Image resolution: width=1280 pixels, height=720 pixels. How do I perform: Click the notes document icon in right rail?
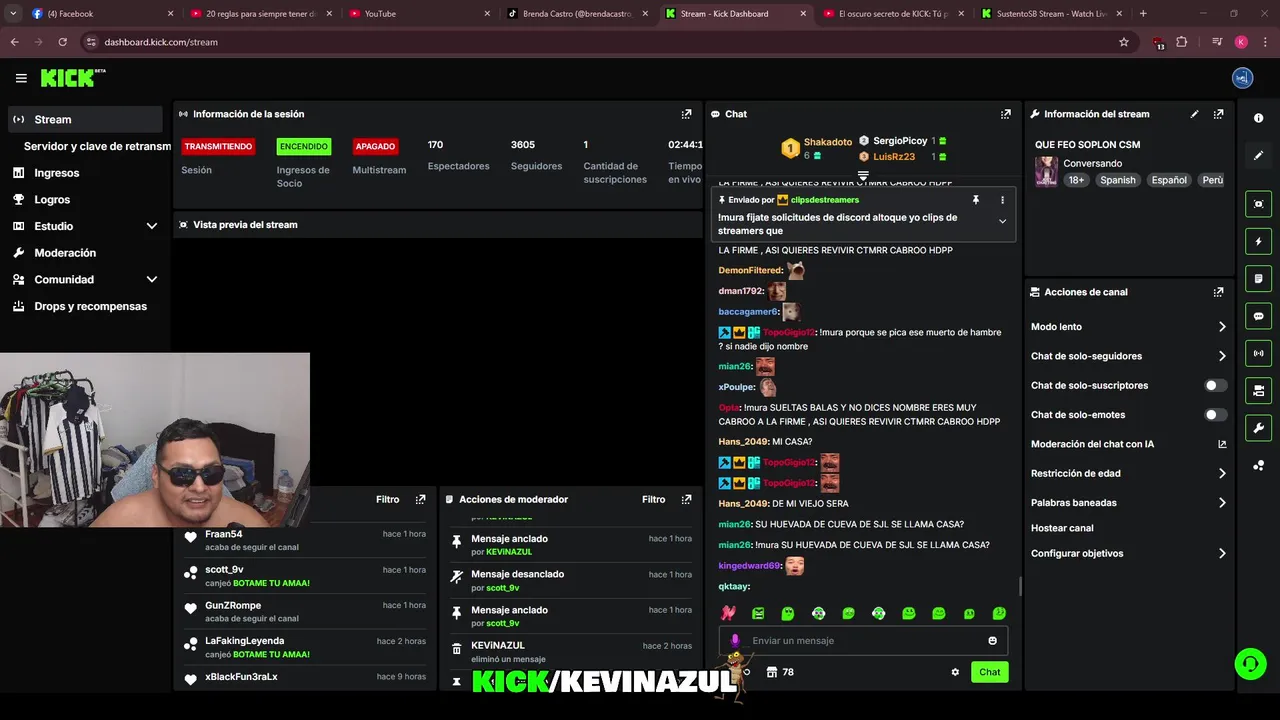pos(1258,278)
